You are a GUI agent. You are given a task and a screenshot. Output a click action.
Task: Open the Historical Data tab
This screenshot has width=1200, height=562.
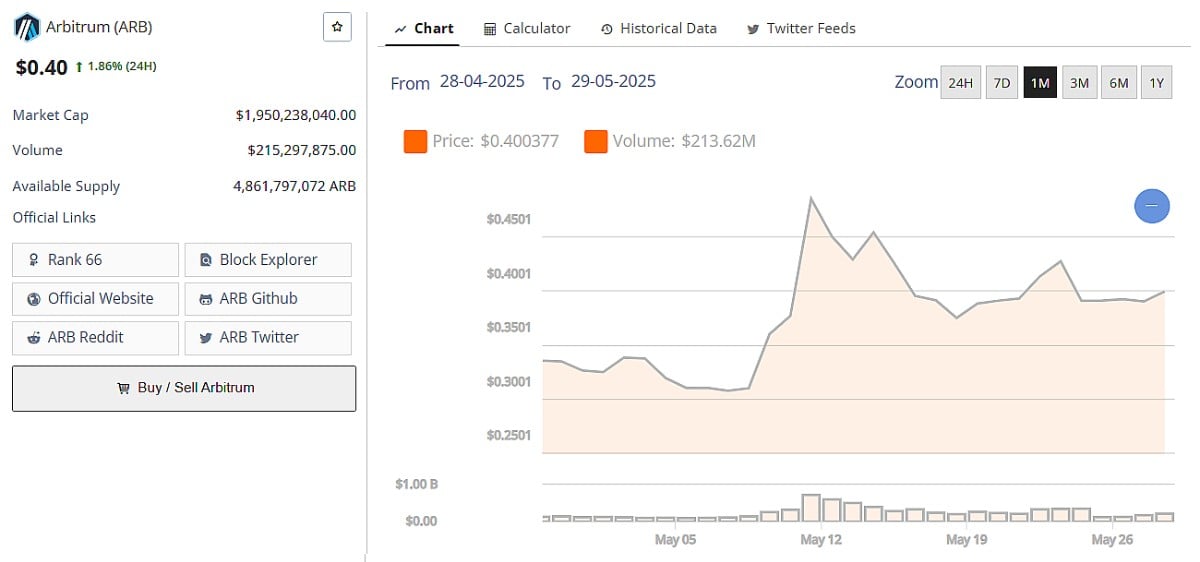658,29
